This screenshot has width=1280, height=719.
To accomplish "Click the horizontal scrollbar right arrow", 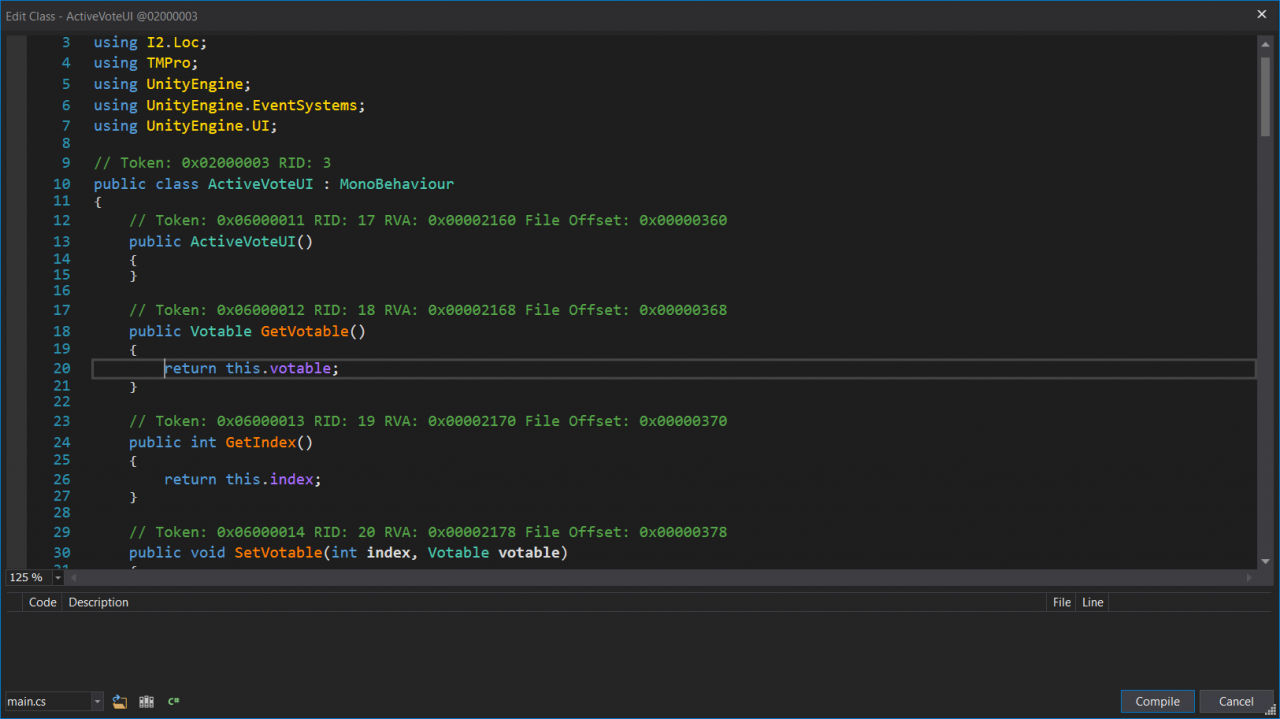I will click(1249, 578).
